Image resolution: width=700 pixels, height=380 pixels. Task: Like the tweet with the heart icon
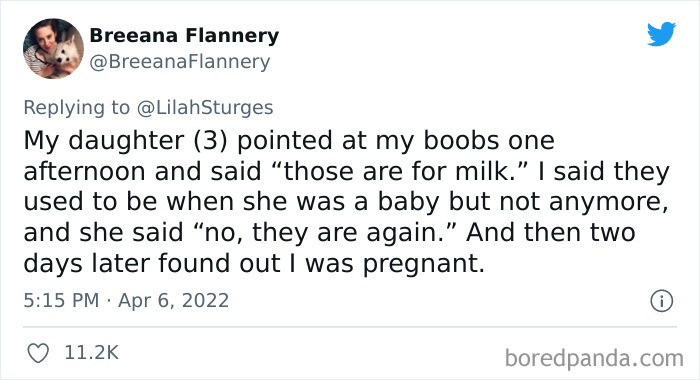tap(38, 353)
